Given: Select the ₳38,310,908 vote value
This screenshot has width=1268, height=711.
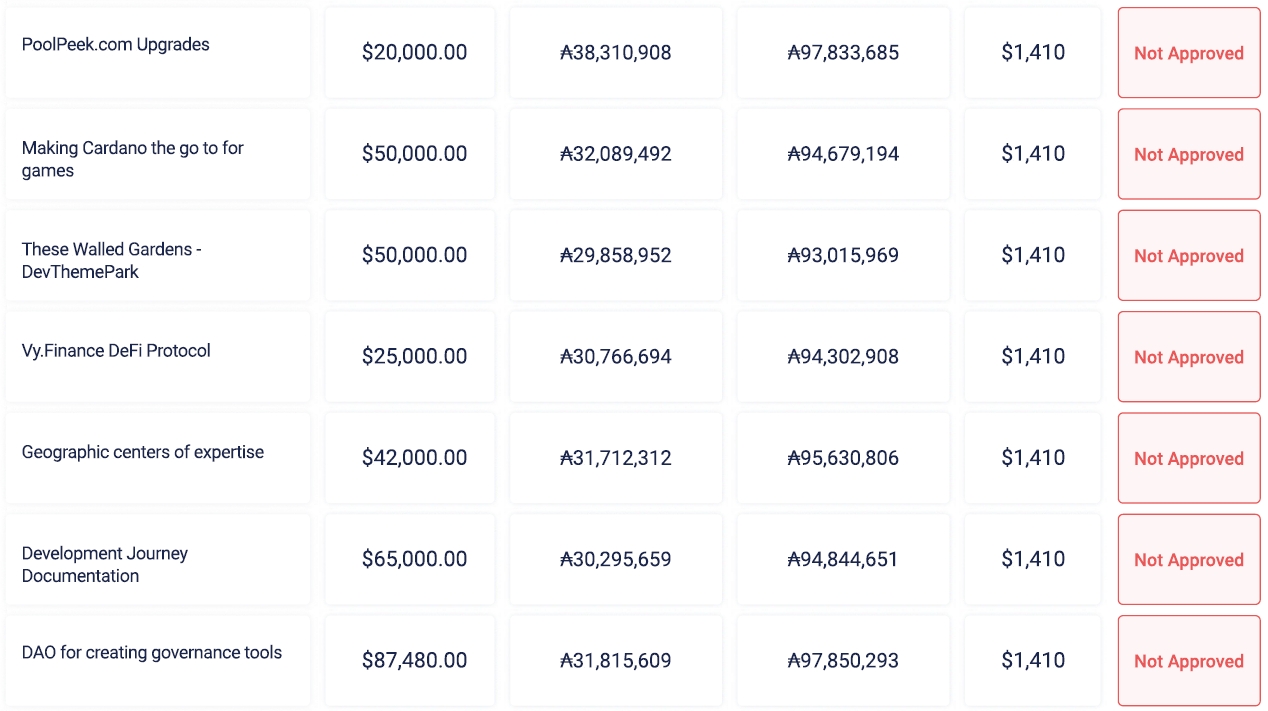Looking at the screenshot, I should coord(616,53).
